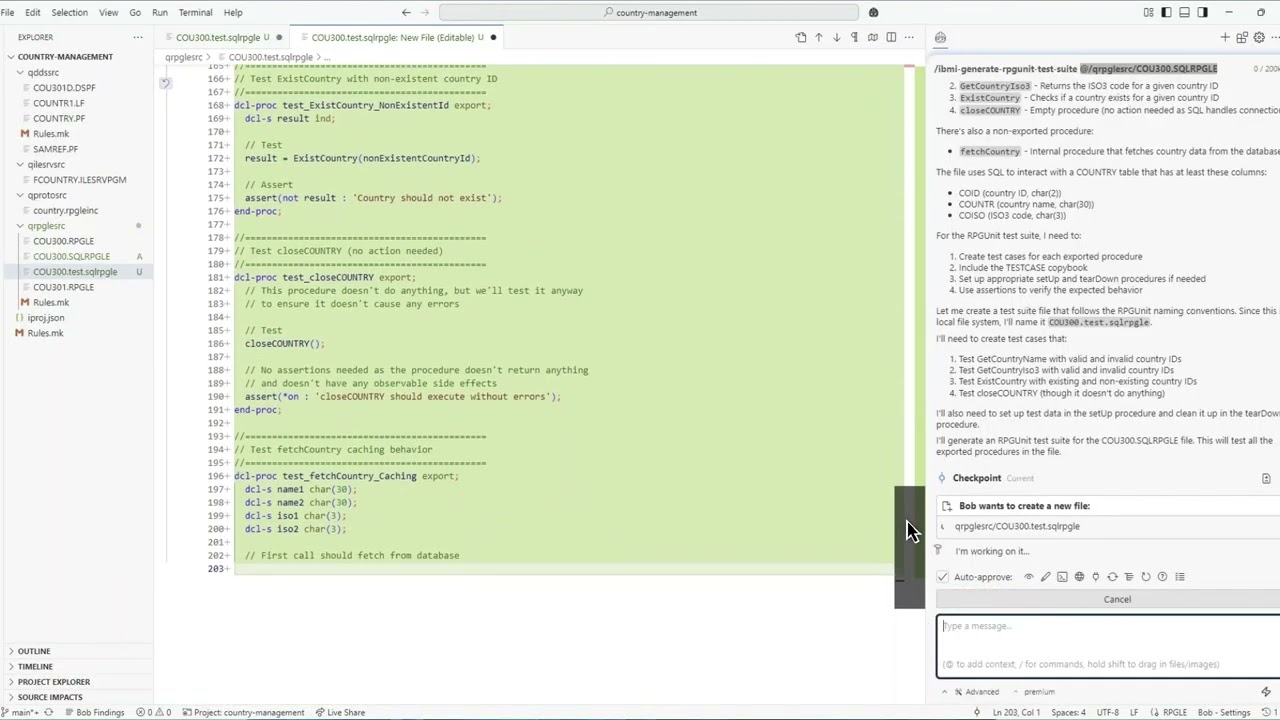Open changes file icon in editor toolbar

tap(800, 37)
